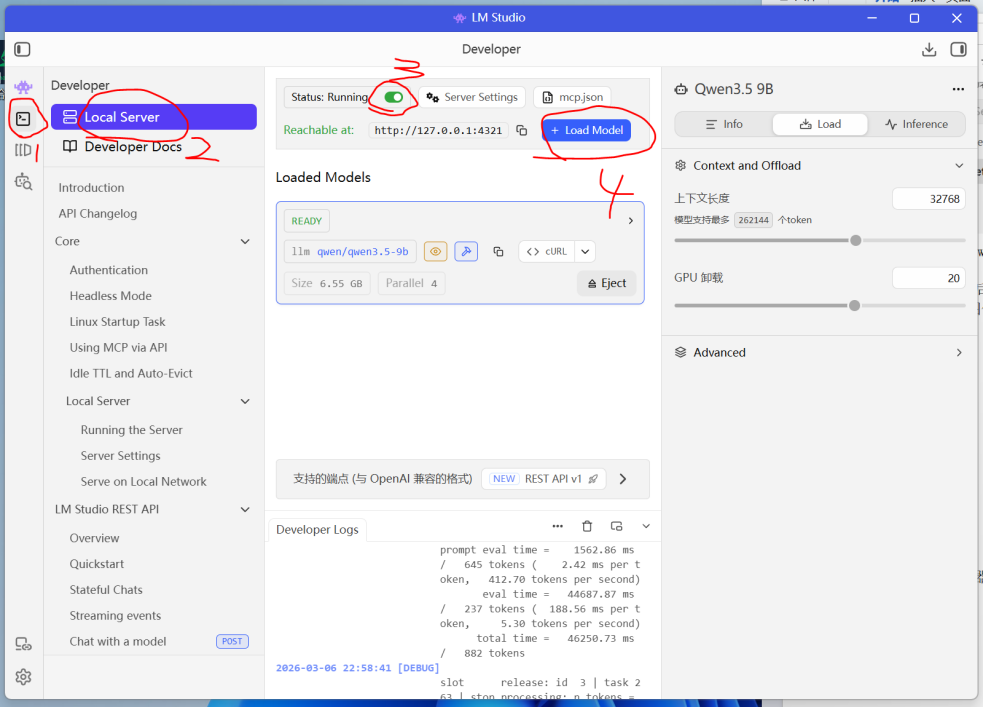This screenshot has height=707, width=983.
Task: Collapse the Developer Logs panel chevron
Action: (x=646, y=526)
